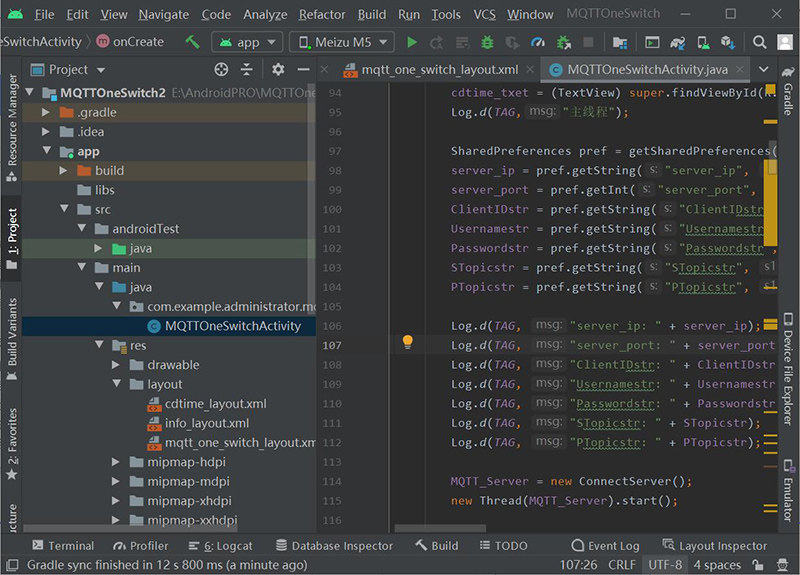
Task: Click the Event Log button
Action: [606, 546]
